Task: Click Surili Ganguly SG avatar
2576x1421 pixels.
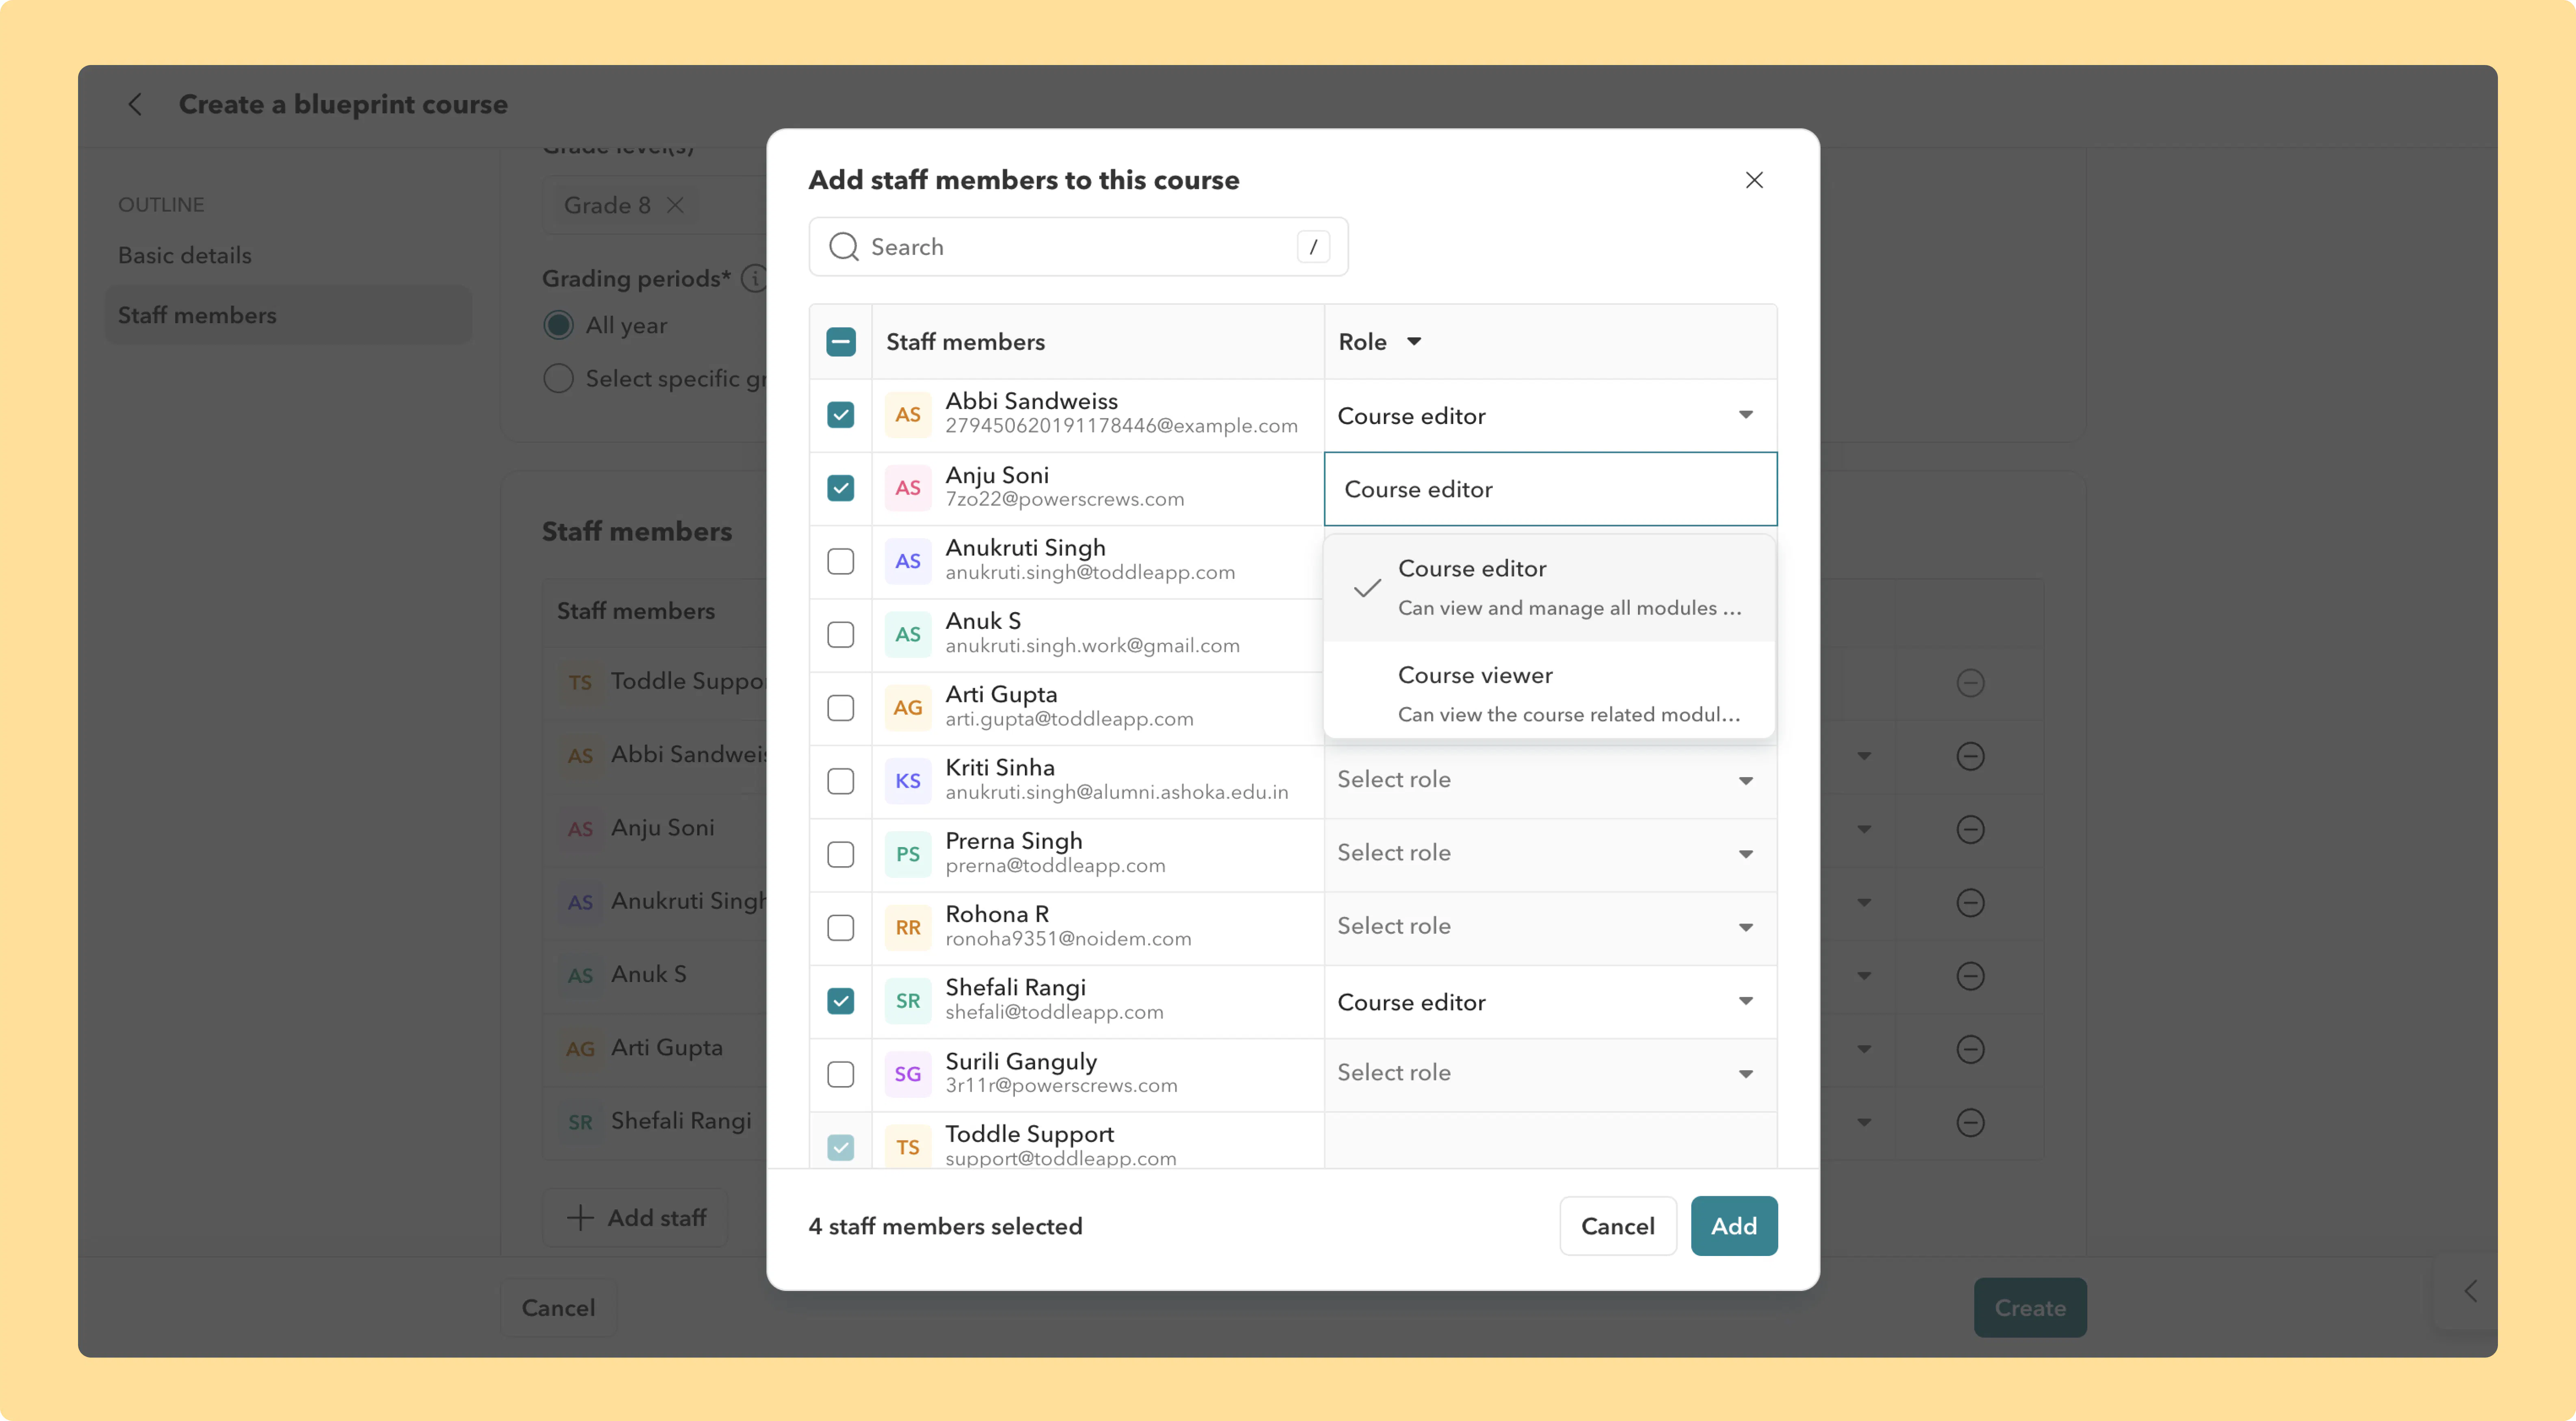Action: [907, 1074]
